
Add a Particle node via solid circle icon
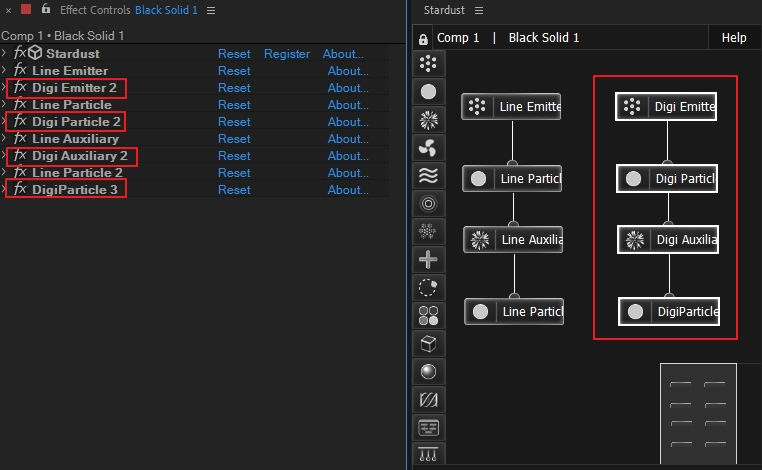pyautogui.click(x=428, y=92)
